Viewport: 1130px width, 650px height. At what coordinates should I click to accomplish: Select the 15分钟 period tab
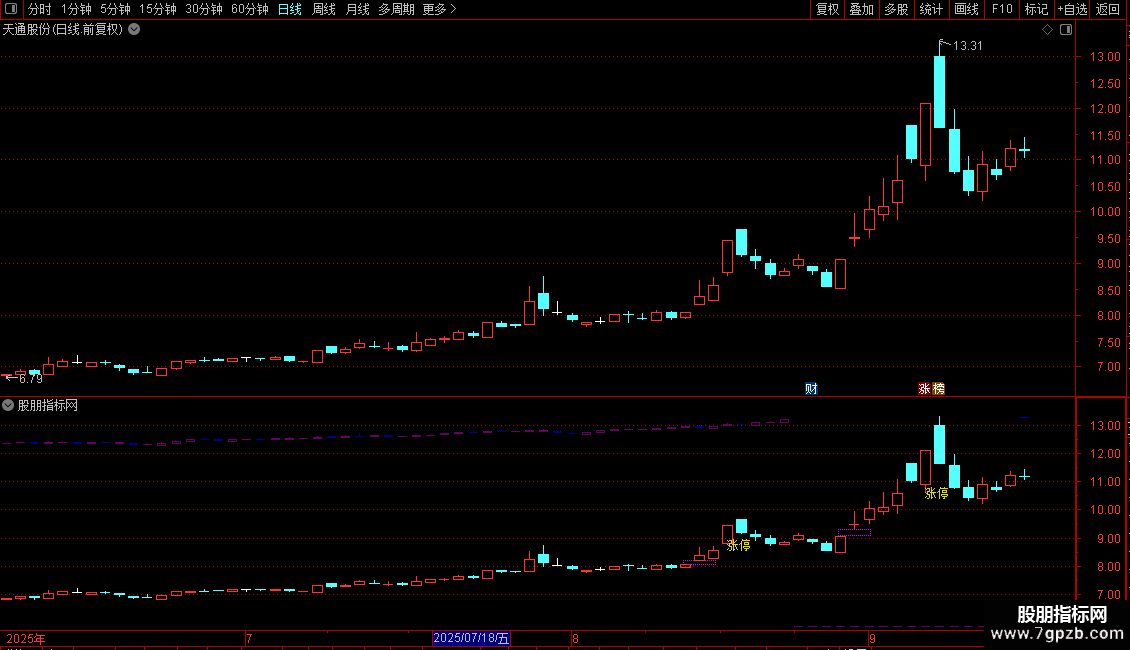coord(158,9)
